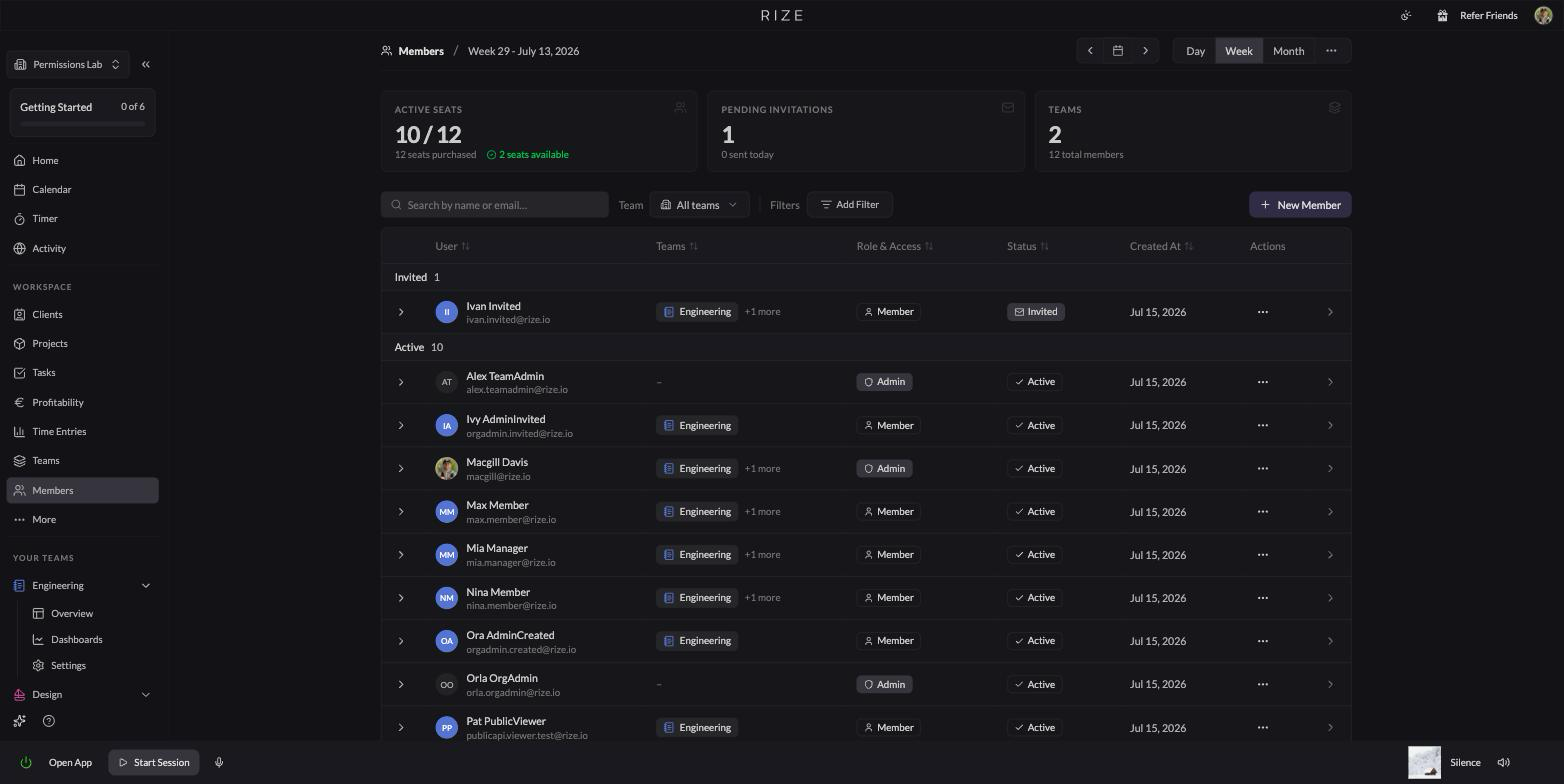Switch to the Week view
Image resolution: width=1564 pixels, height=784 pixels.
point(1238,51)
